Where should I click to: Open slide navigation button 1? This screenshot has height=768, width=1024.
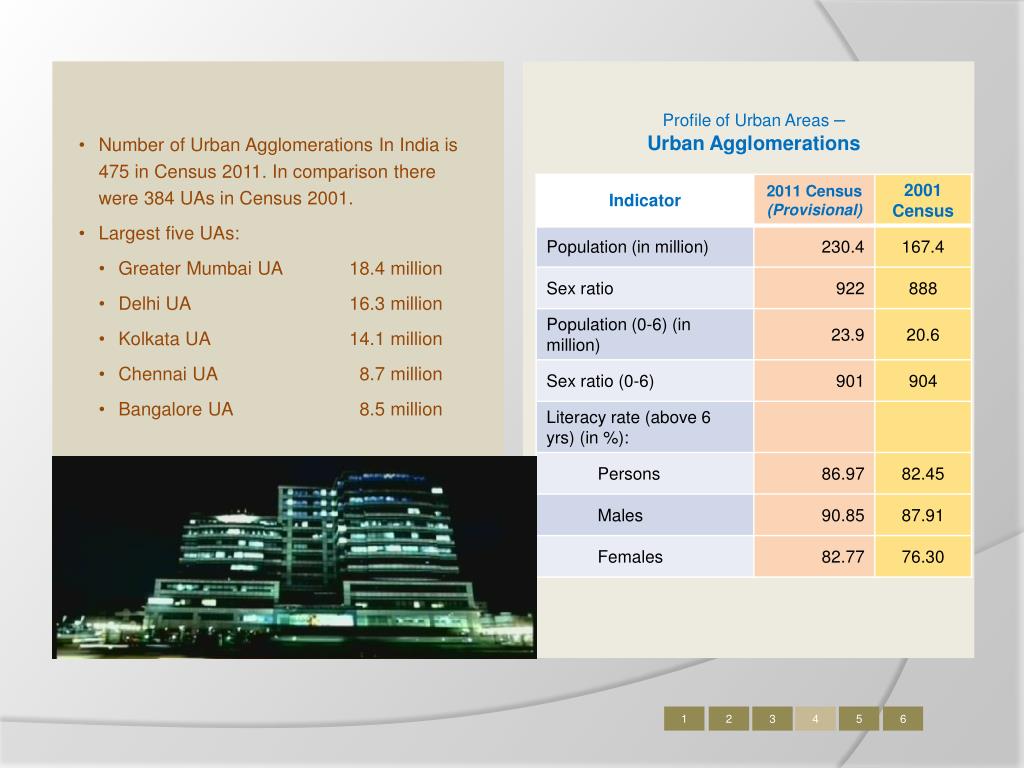(x=686, y=717)
